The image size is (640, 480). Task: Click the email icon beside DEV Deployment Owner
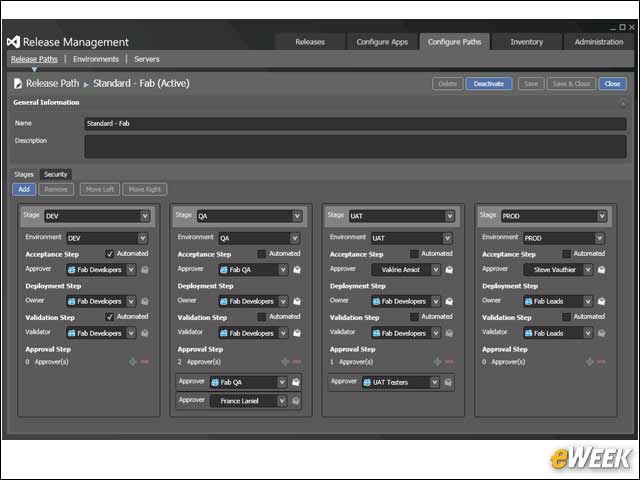144,301
